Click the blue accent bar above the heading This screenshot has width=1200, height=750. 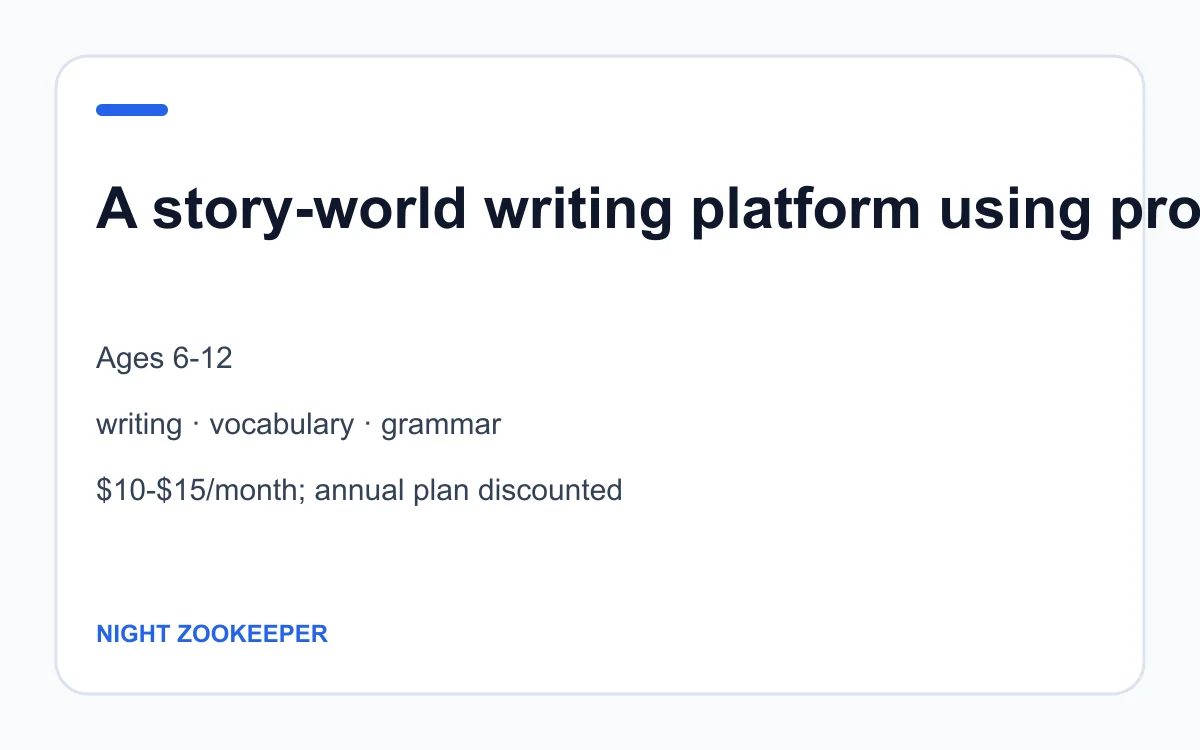[x=132, y=110]
